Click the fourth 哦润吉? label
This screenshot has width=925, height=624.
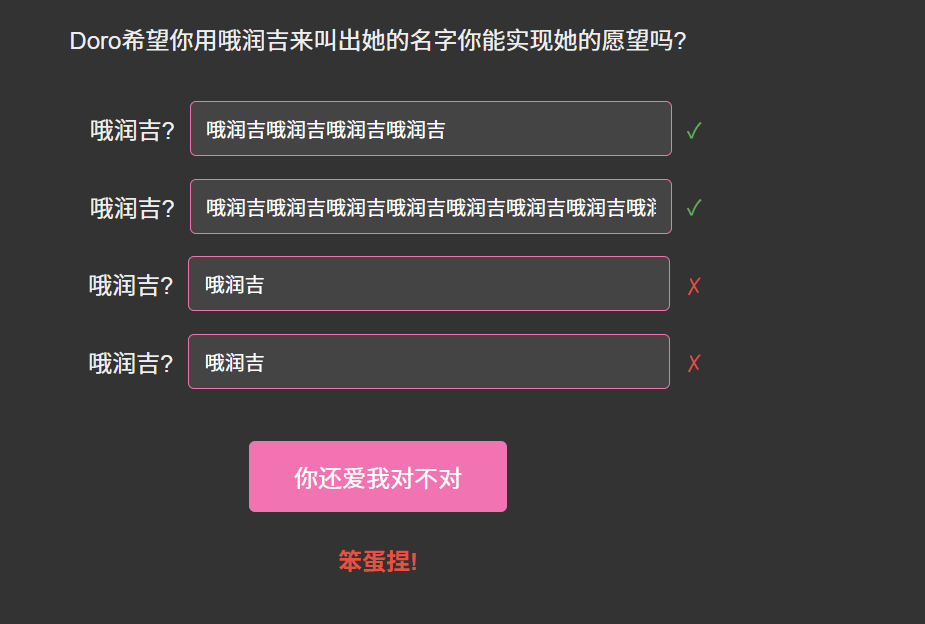[131, 363]
